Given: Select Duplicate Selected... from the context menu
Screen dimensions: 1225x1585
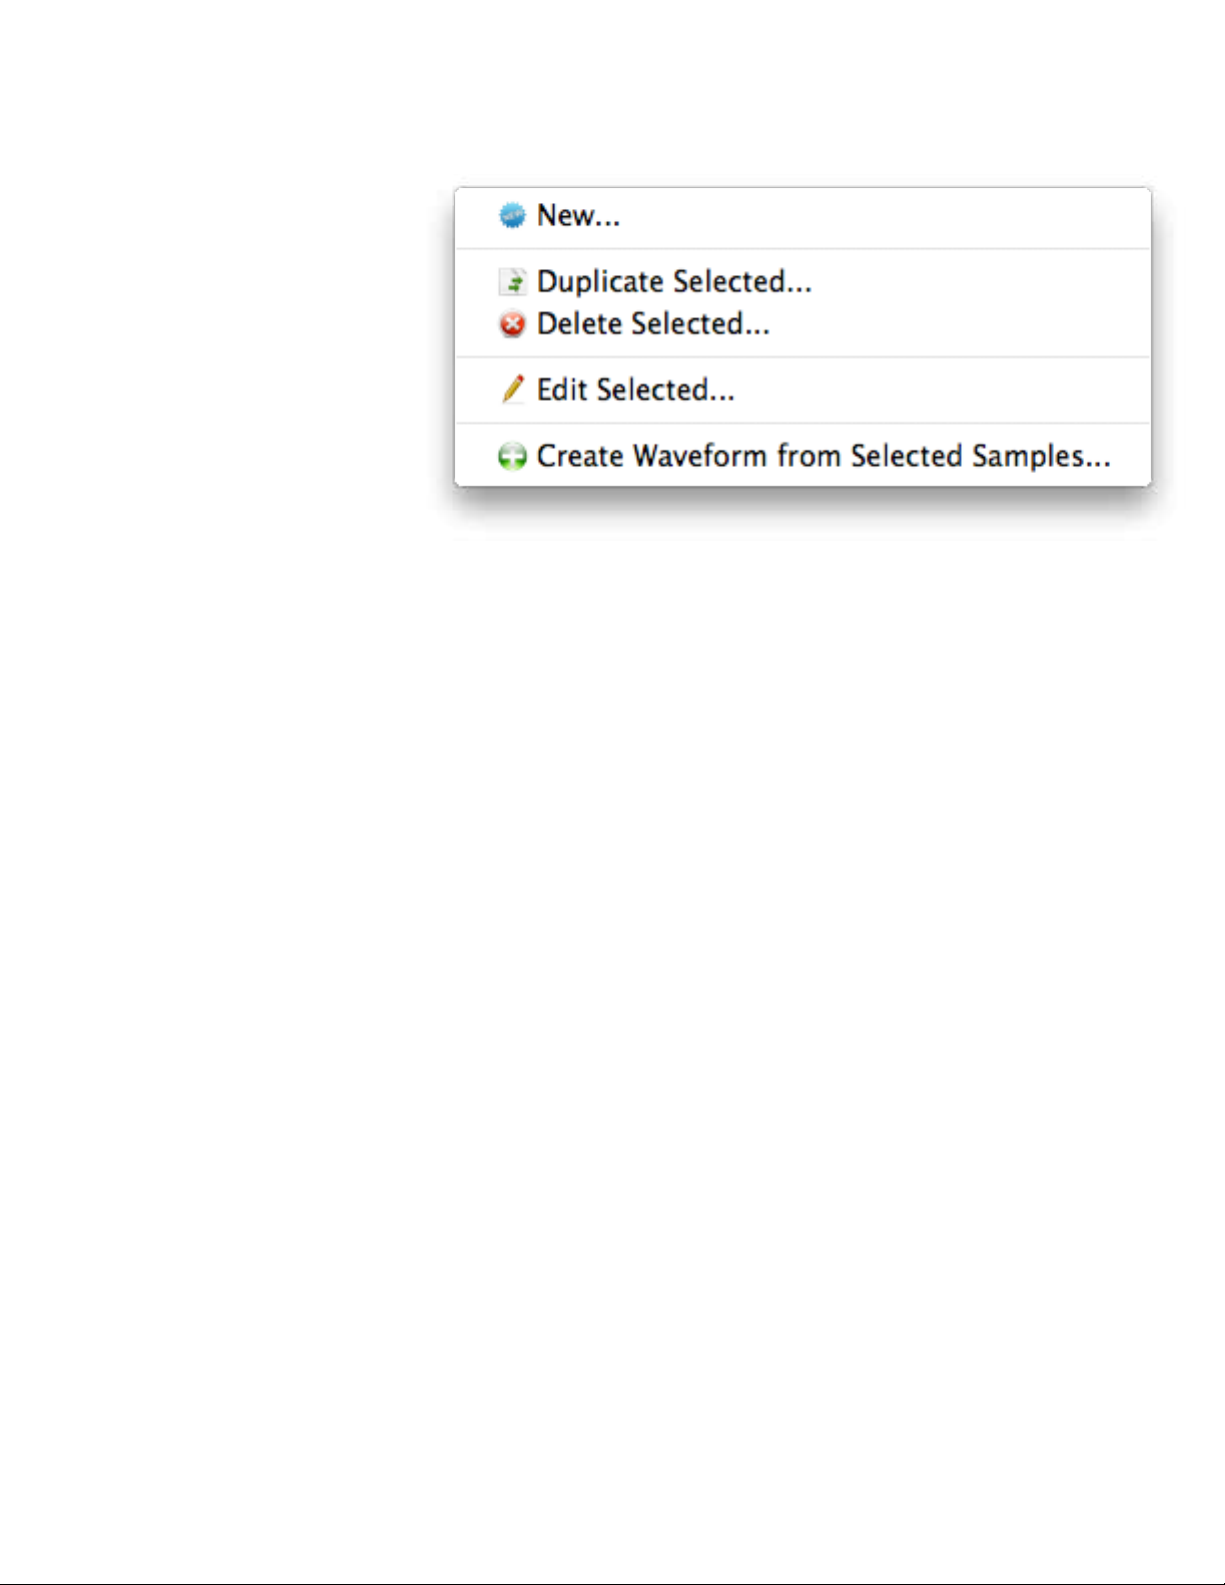Looking at the screenshot, I should (x=802, y=282).
